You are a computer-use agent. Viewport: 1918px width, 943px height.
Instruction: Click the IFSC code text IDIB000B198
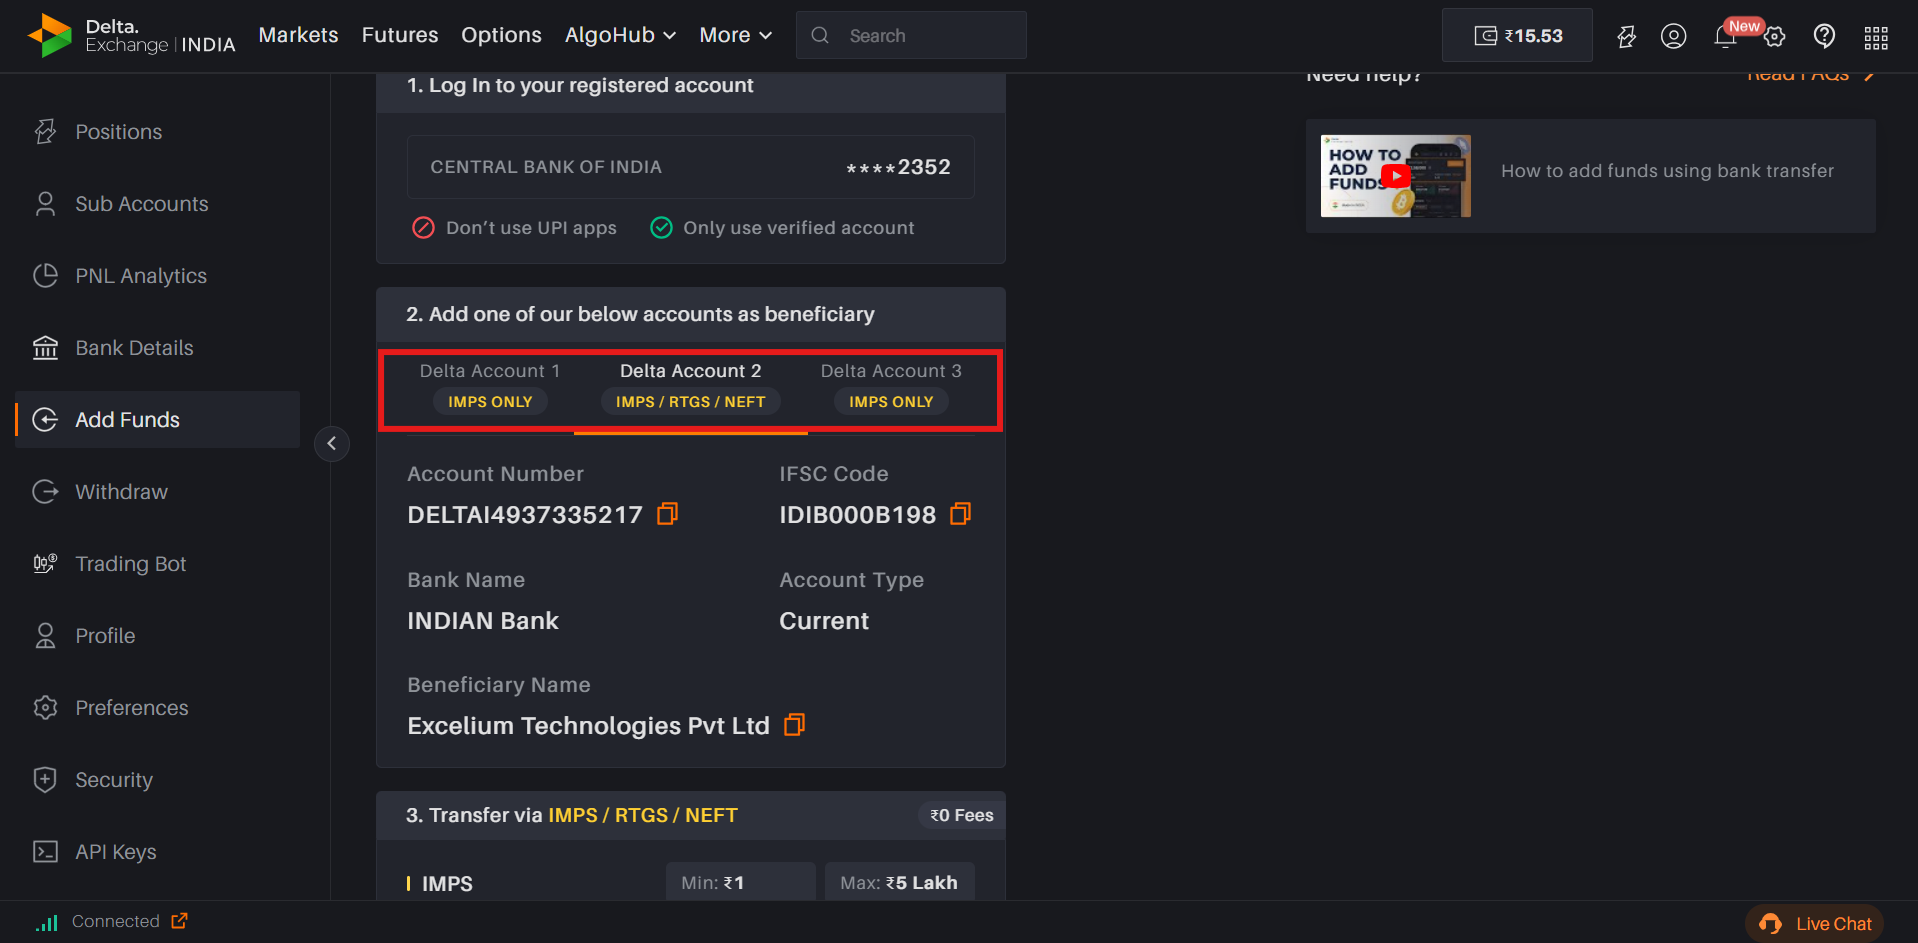(x=858, y=515)
